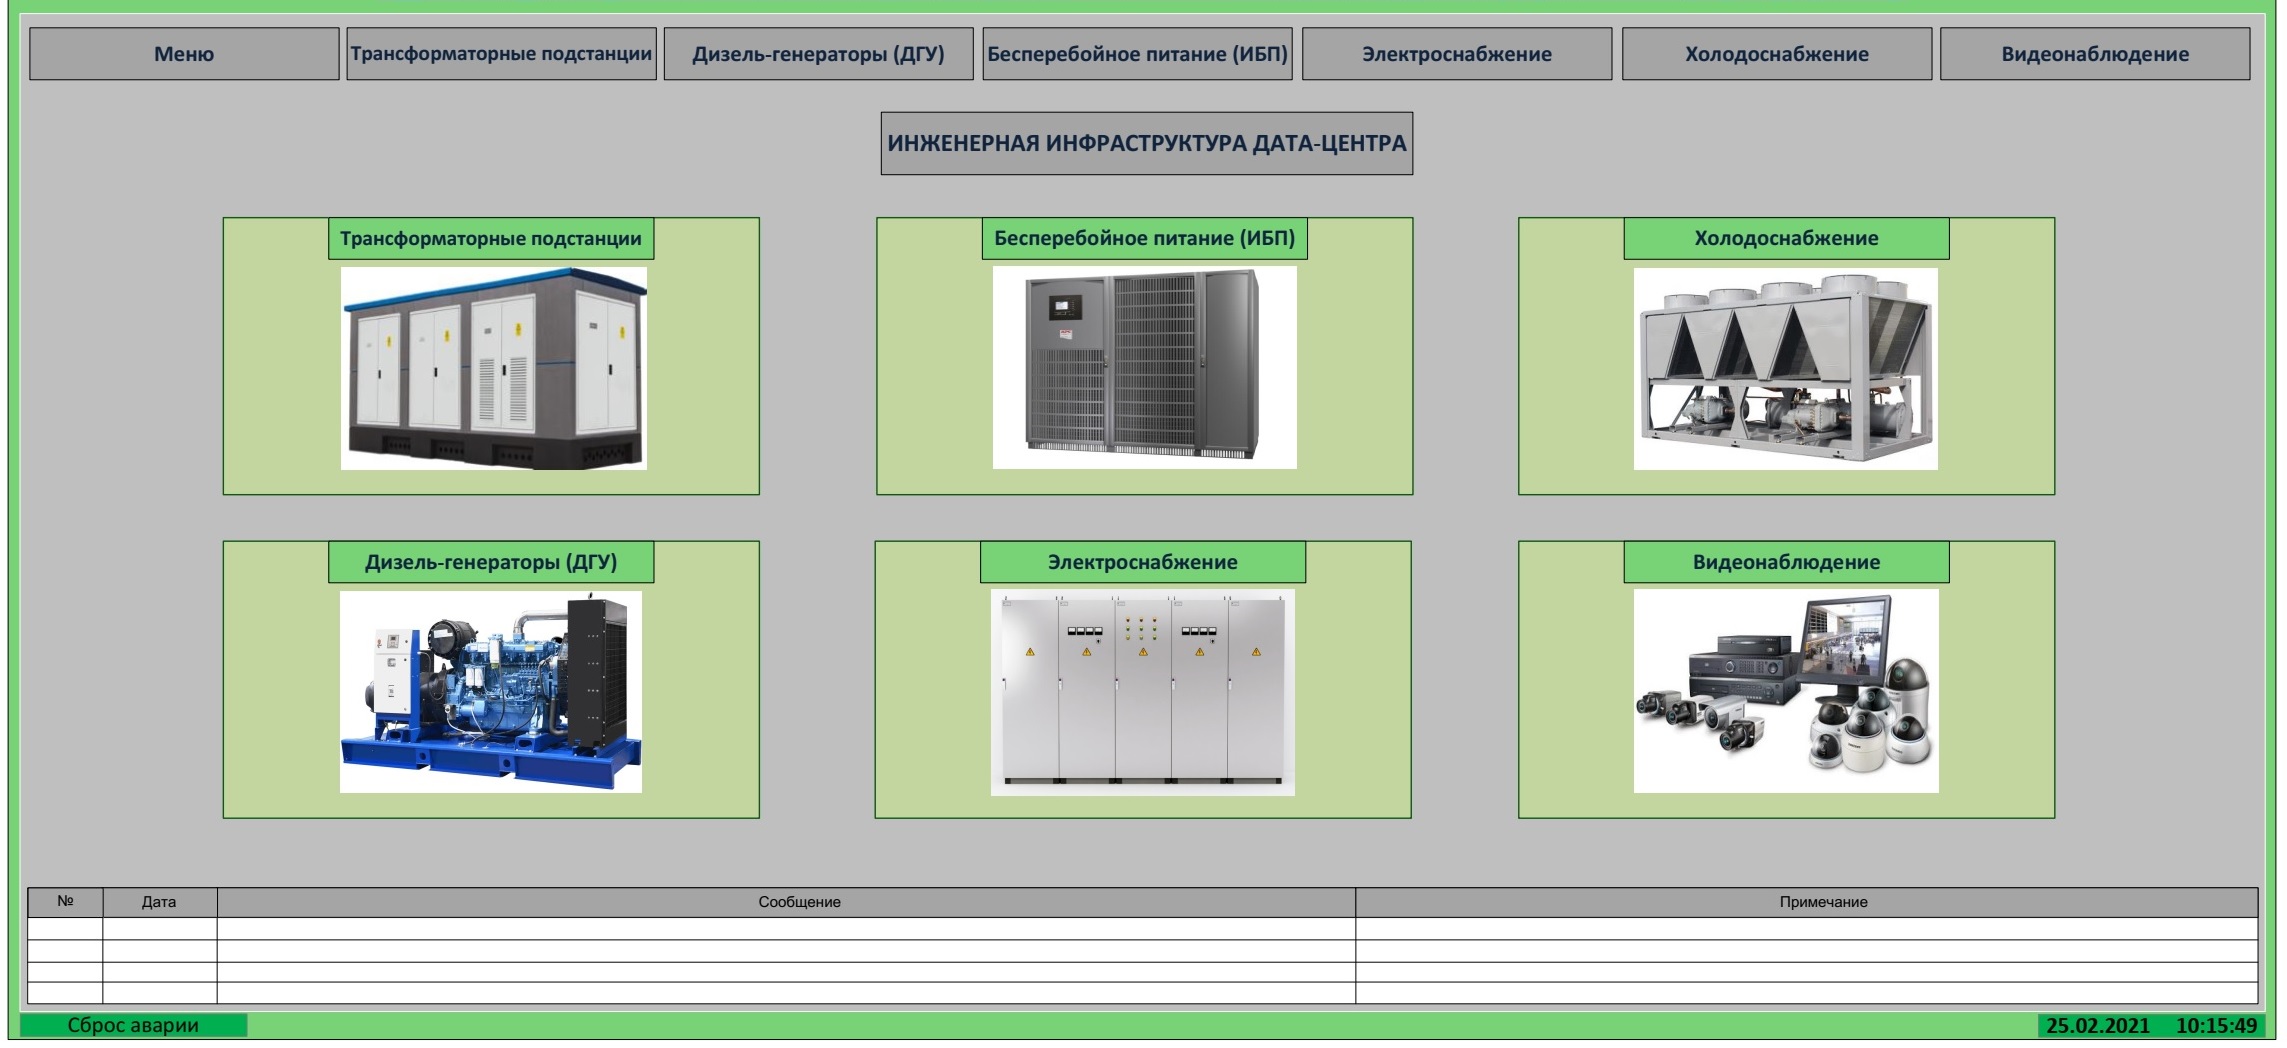Click the UPS cabinet image

[x=1145, y=367]
